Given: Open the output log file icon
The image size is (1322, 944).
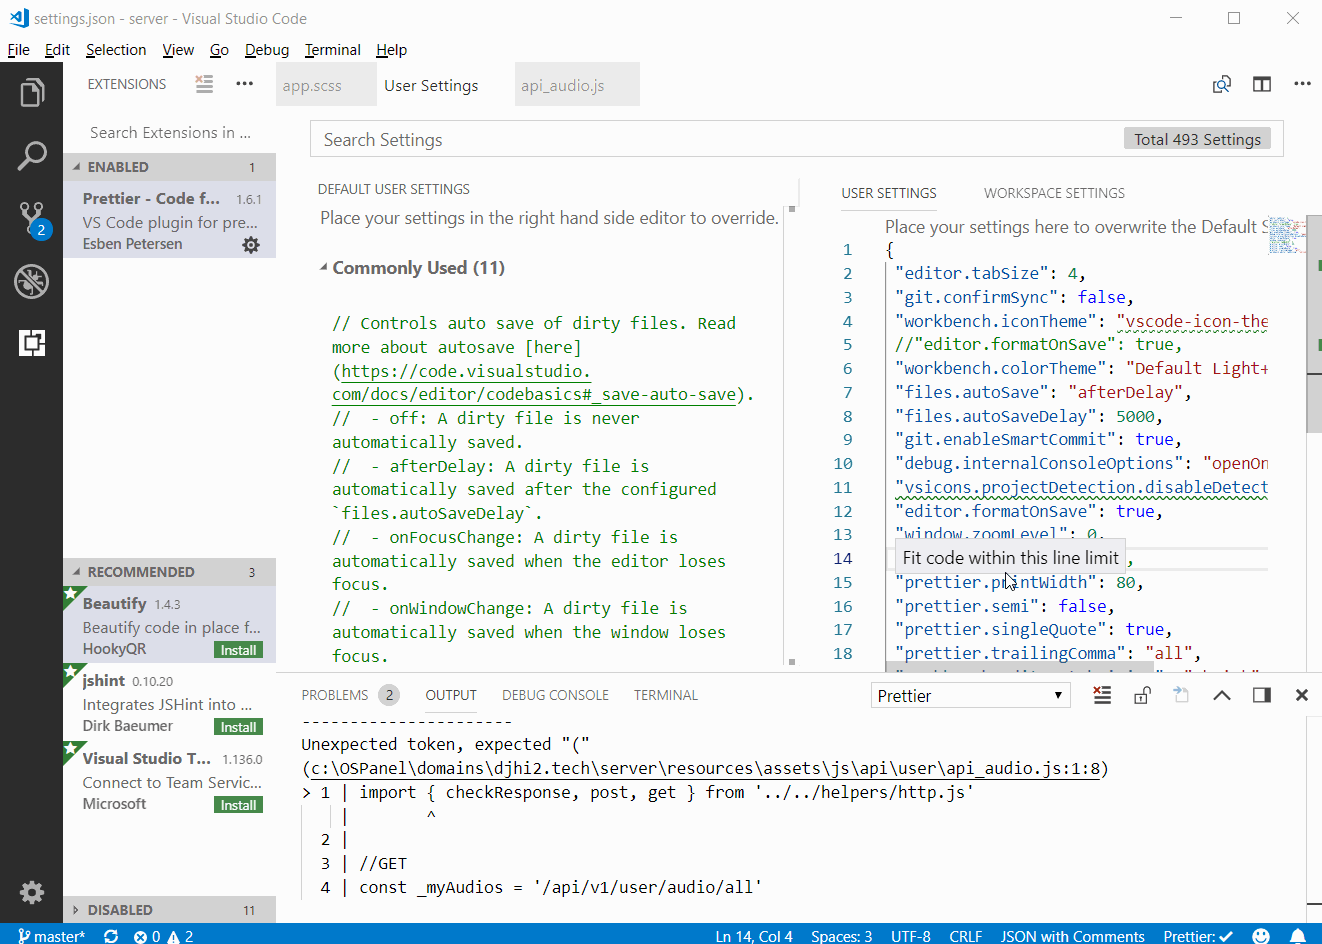Looking at the screenshot, I should click(x=1181, y=695).
